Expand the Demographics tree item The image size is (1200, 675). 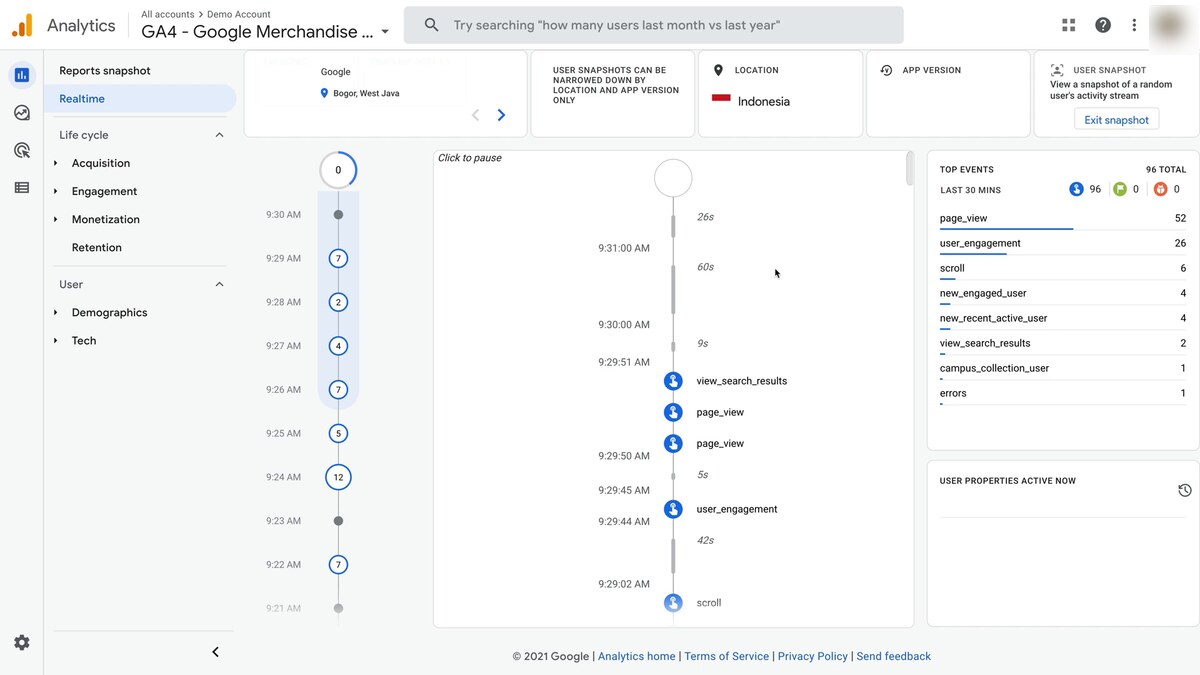56,312
